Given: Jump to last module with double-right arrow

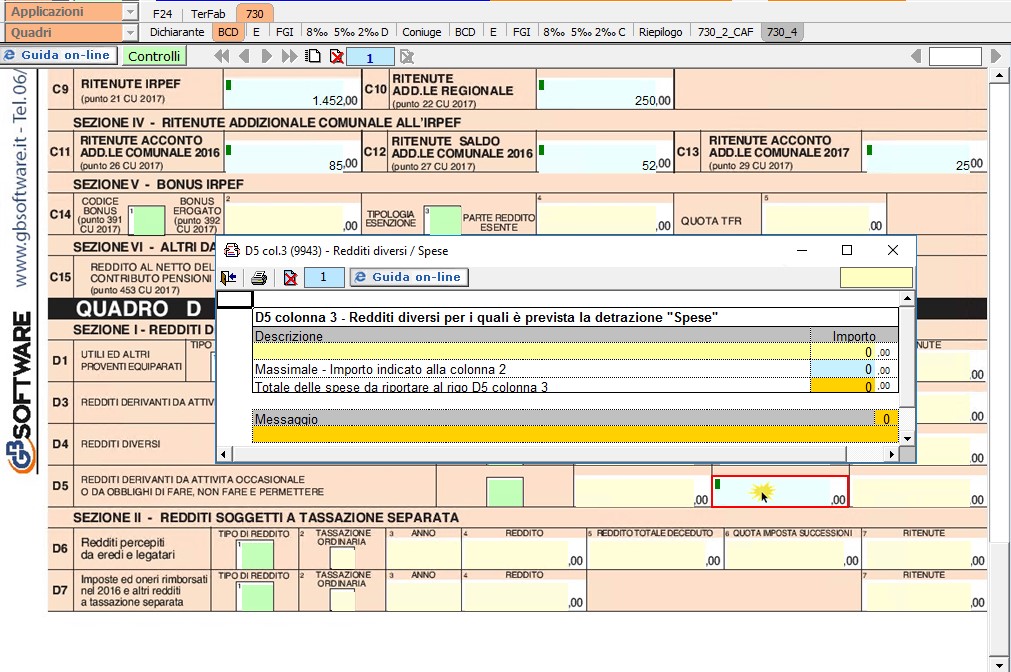Looking at the screenshot, I should tap(290, 56).
